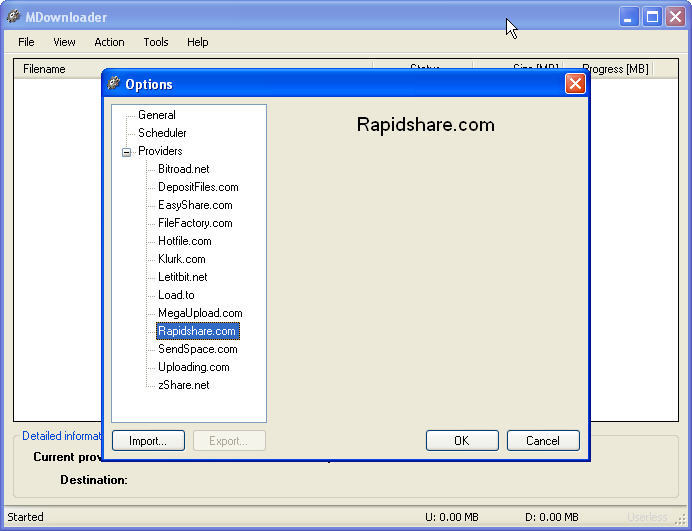Select Letitbit.net provider
Viewport: 692px width, 531px height.
pyautogui.click(x=182, y=277)
